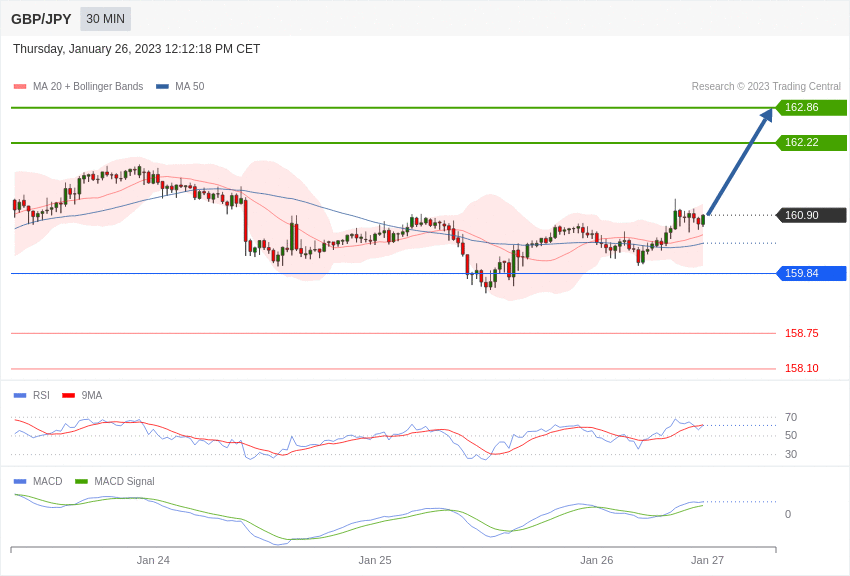
Task: Click the MA 50 legend swatch
Action: point(162,87)
